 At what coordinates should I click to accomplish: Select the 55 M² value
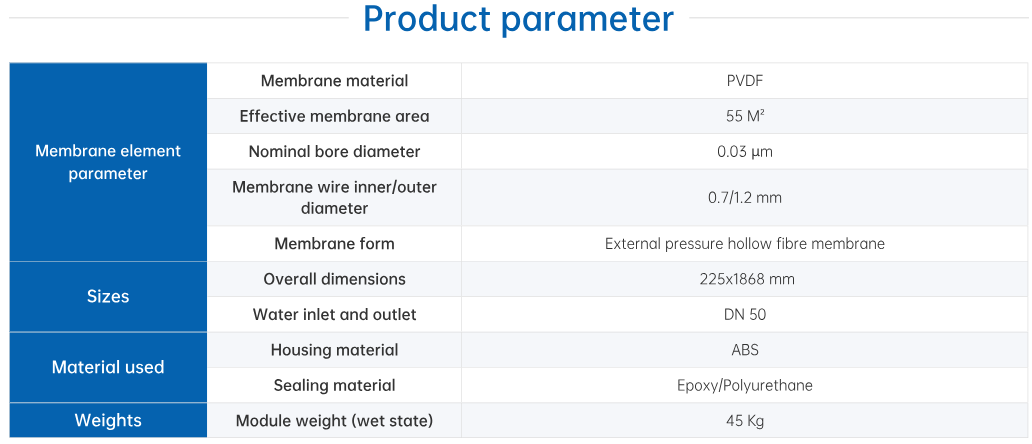click(x=745, y=116)
